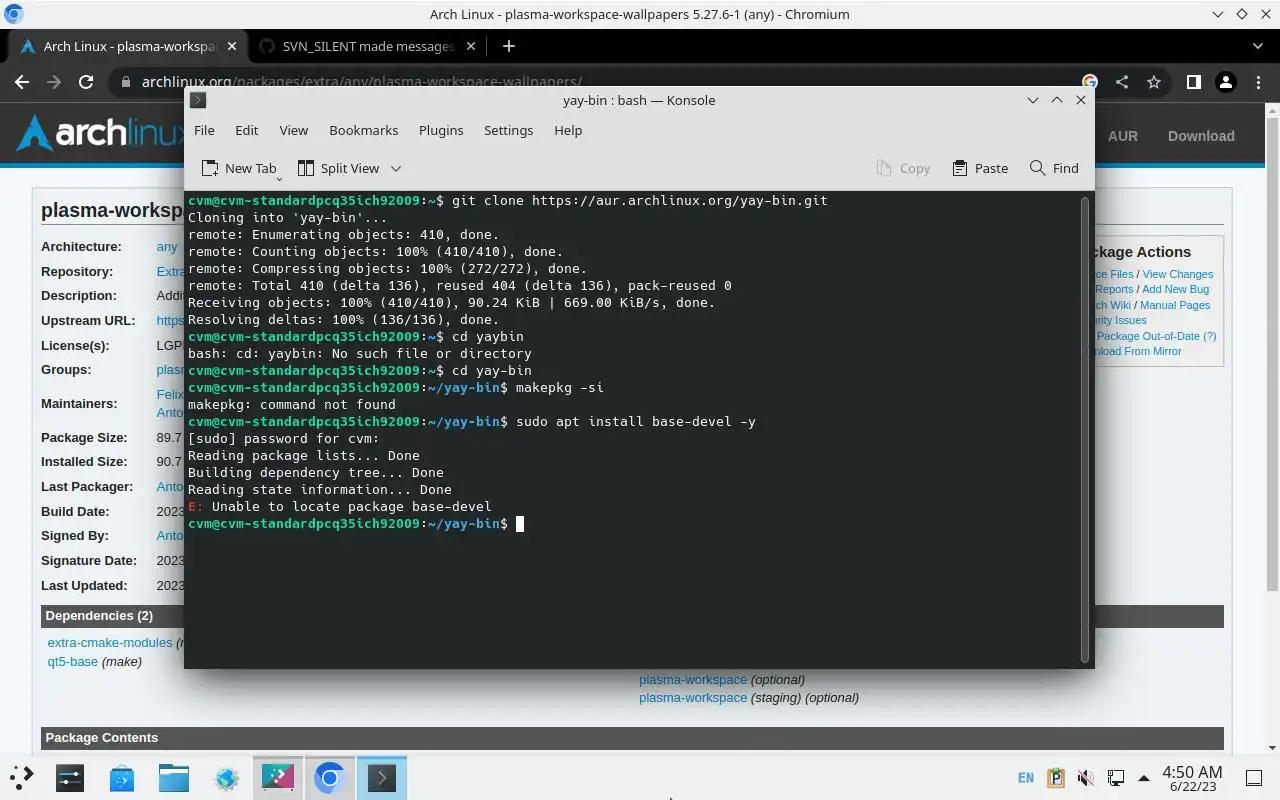Click the terminal prompt input area
Image resolution: width=1280 pixels, height=800 pixels.
tap(520, 523)
